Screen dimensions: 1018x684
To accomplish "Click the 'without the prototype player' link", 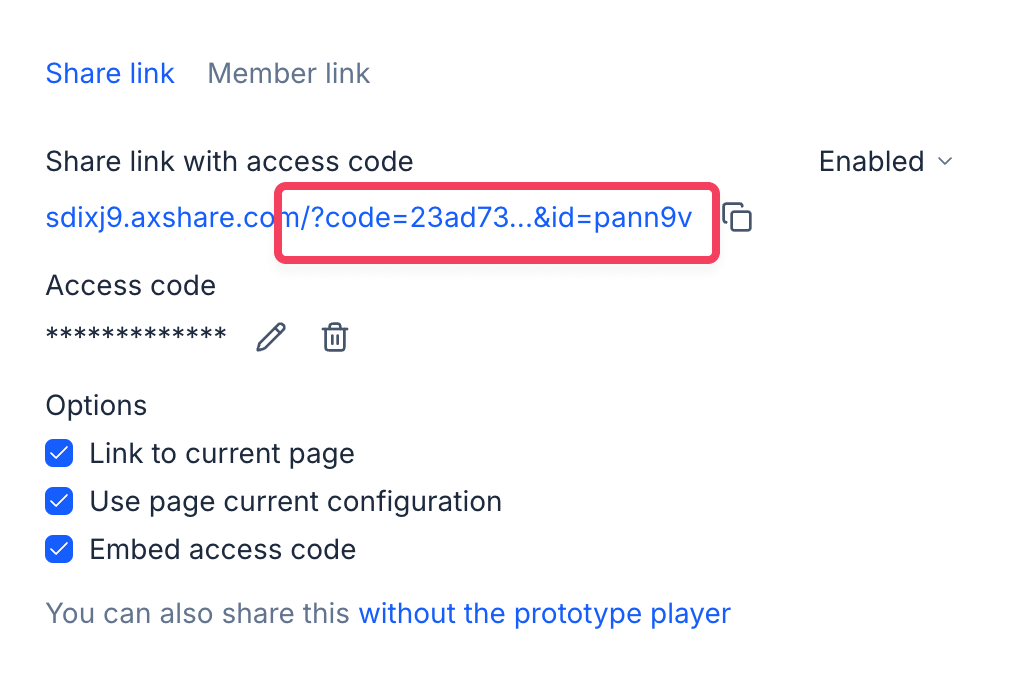I will [544, 613].
